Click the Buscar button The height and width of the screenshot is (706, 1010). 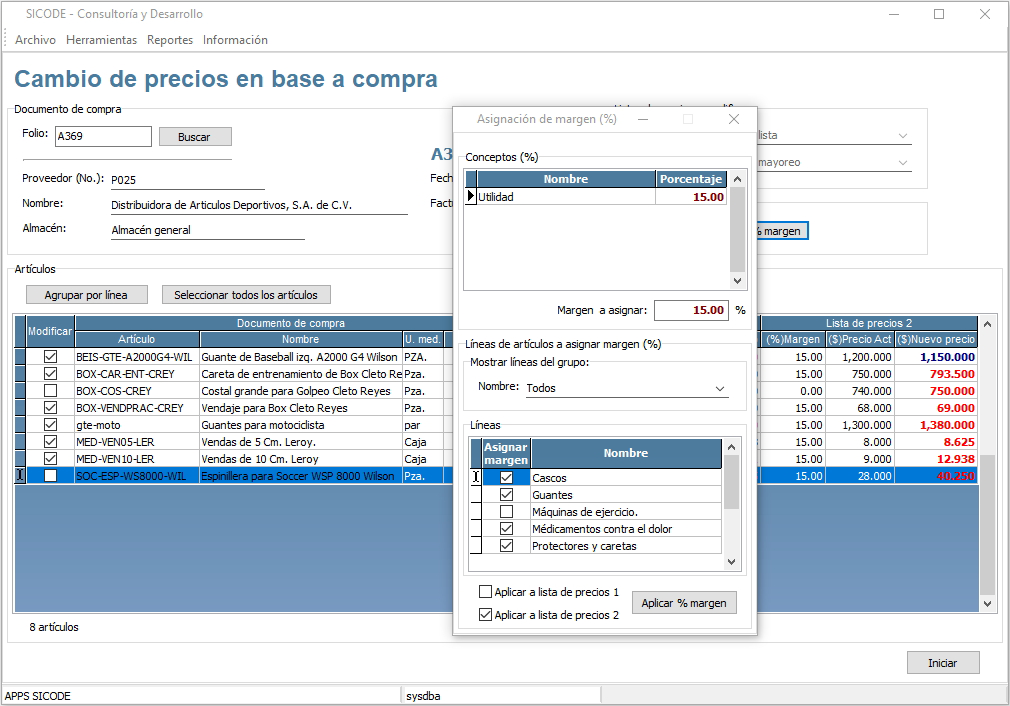pyautogui.click(x=194, y=137)
